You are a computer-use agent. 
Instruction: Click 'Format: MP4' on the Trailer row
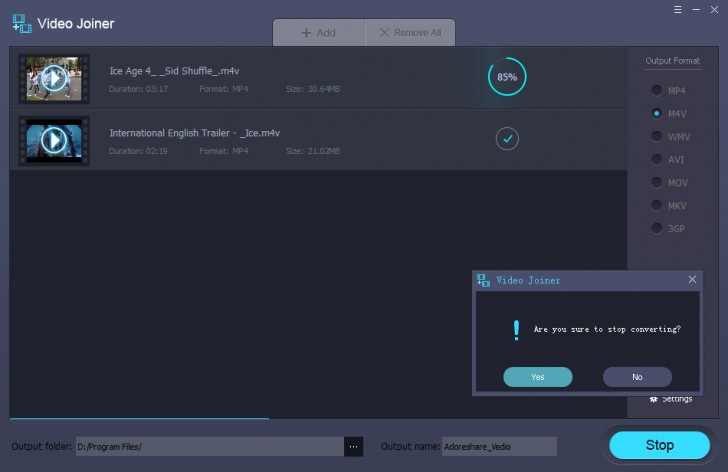(224, 151)
